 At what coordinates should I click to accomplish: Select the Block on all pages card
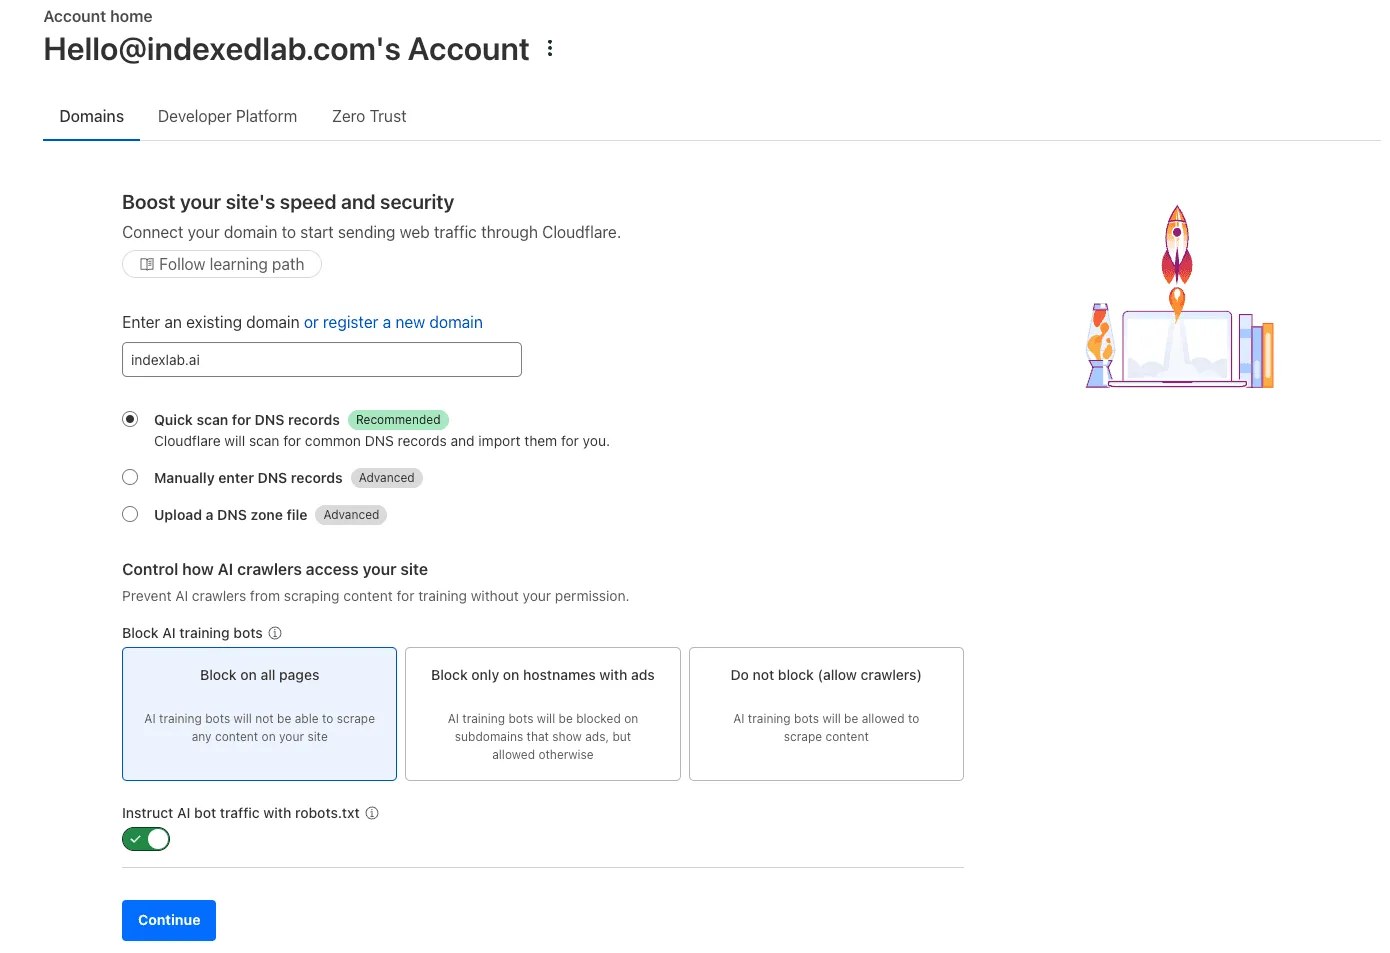(260, 714)
